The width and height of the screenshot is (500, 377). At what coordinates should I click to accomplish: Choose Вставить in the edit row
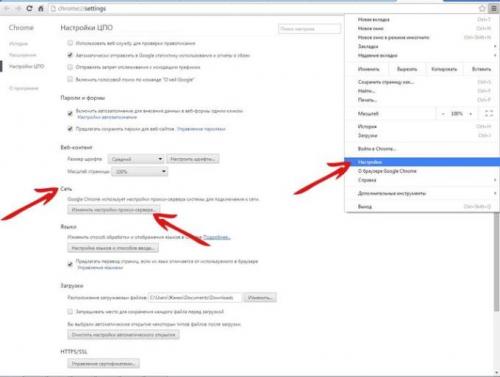point(481,69)
